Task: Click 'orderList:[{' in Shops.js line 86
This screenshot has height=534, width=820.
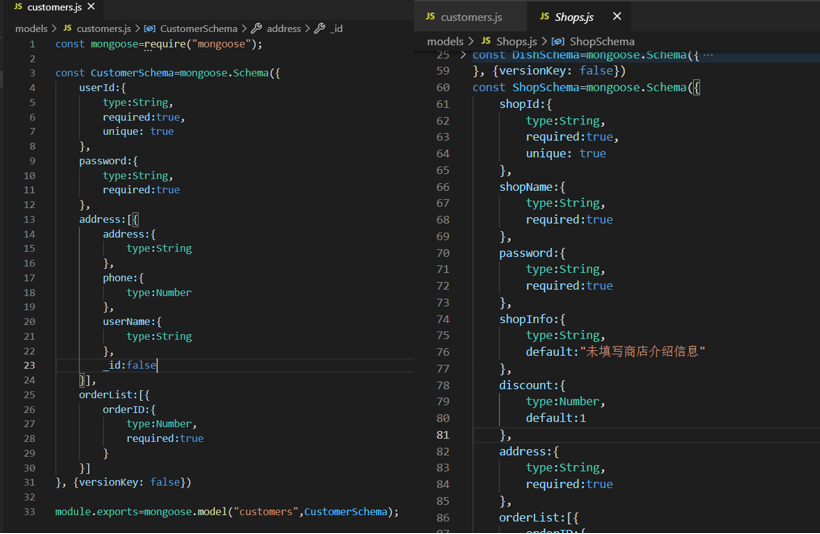Action: [539, 518]
